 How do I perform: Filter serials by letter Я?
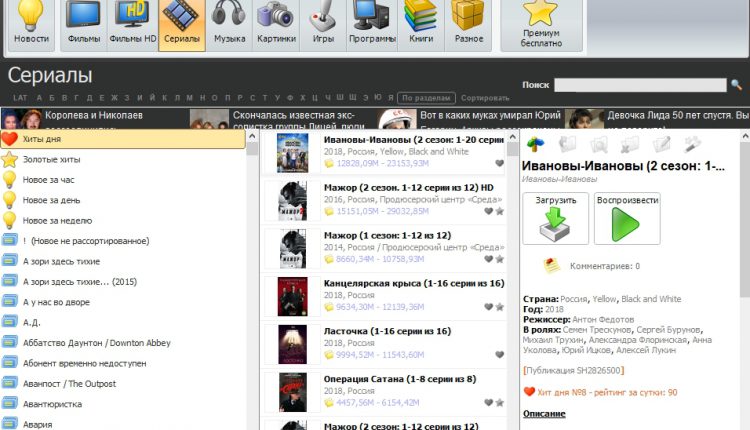391,98
